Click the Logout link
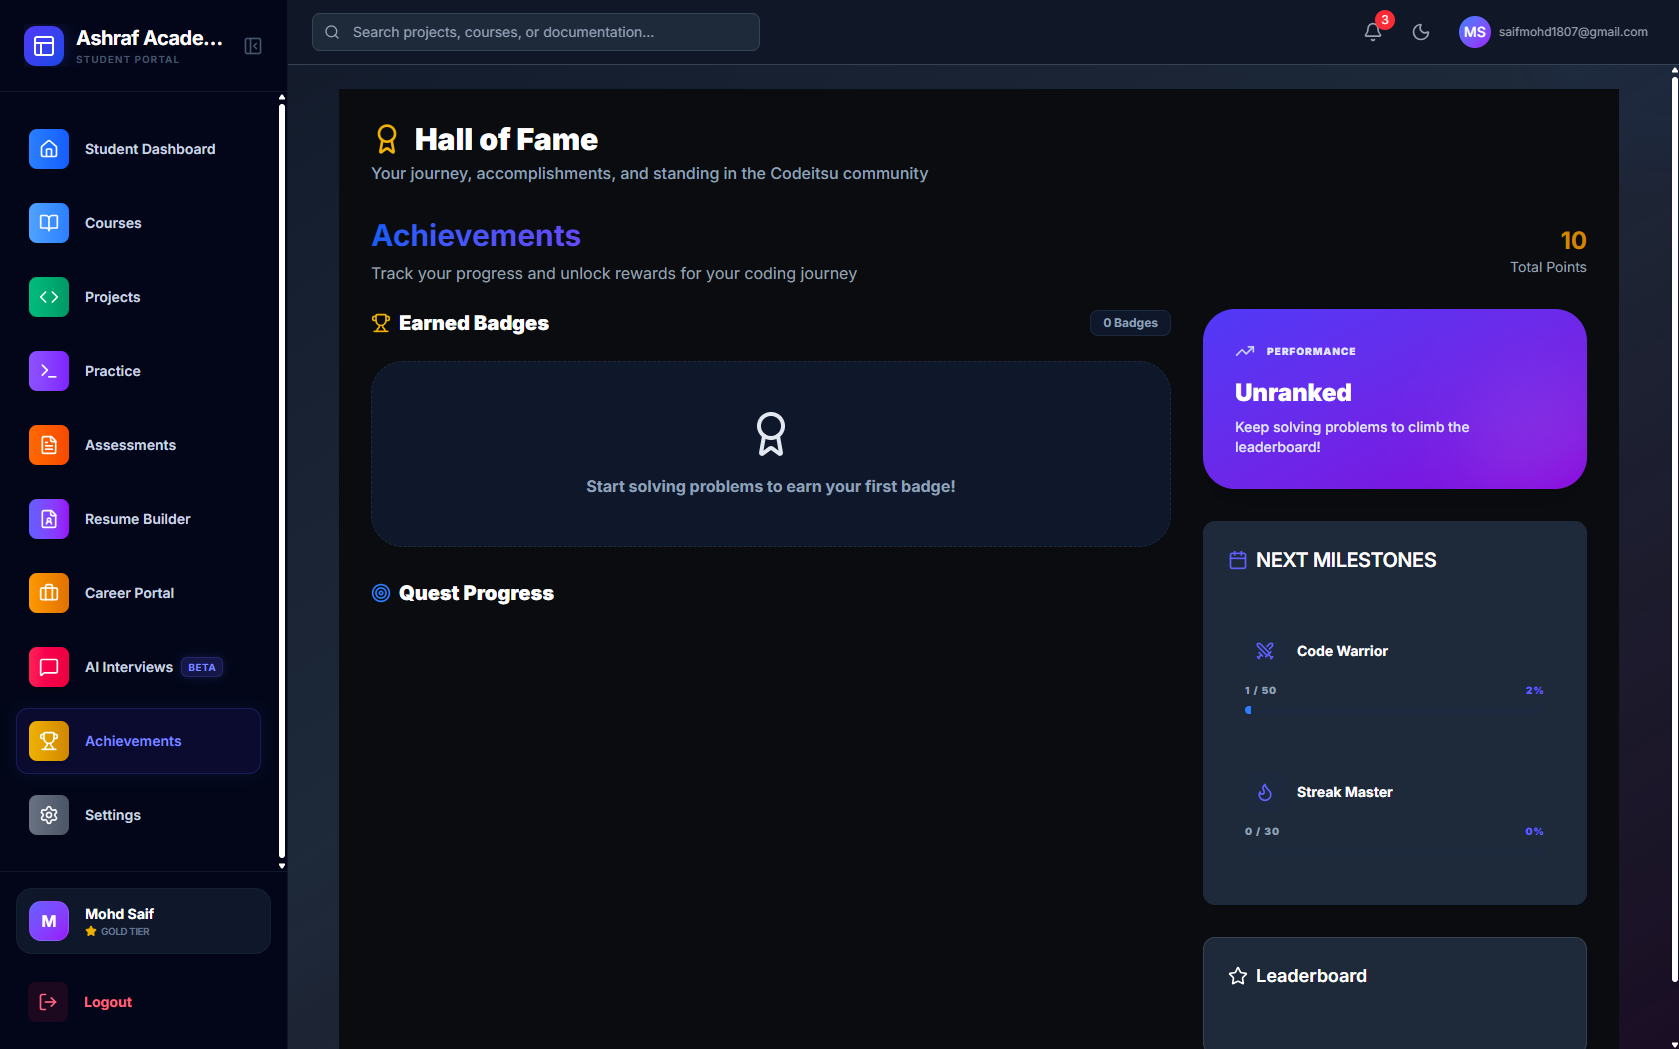The height and width of the screenshot is (1049, 1679). coord(108,1002)
